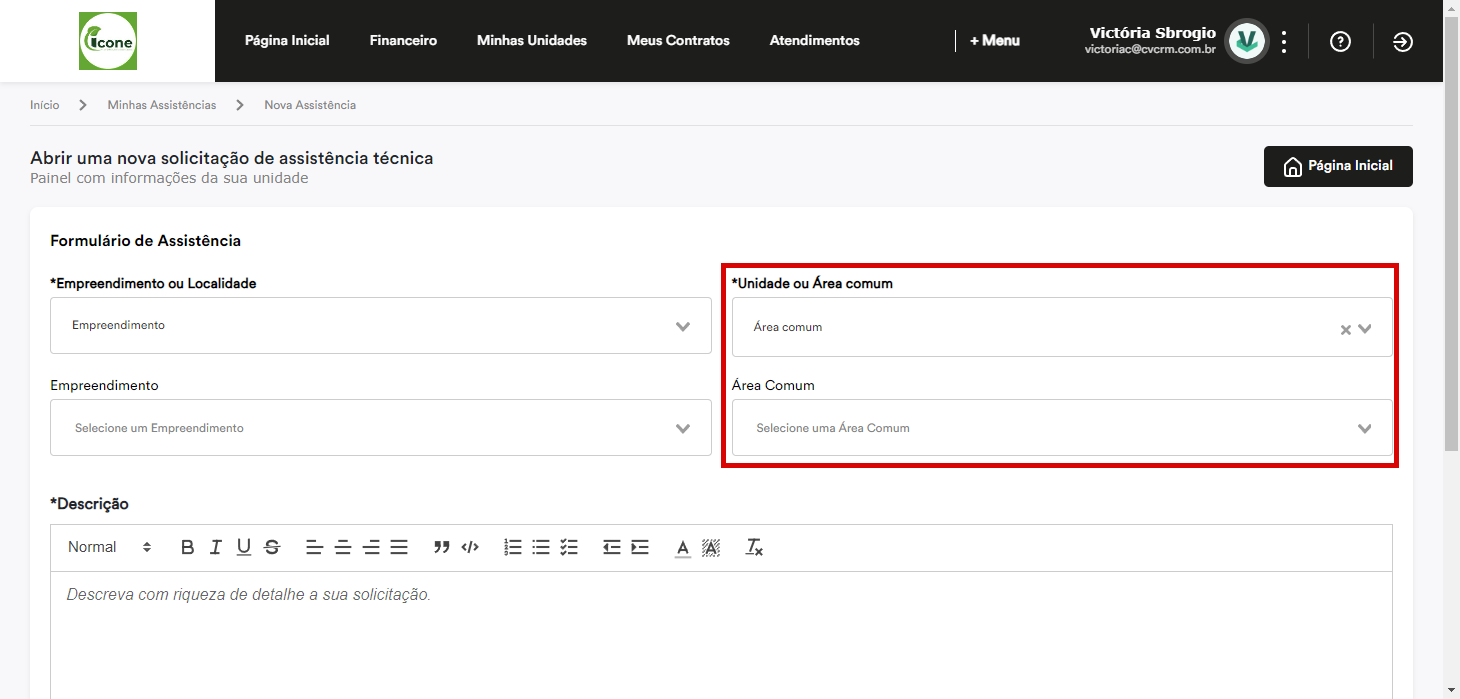Insert a blockquote
1460x699 pixels.
[441, 547]
